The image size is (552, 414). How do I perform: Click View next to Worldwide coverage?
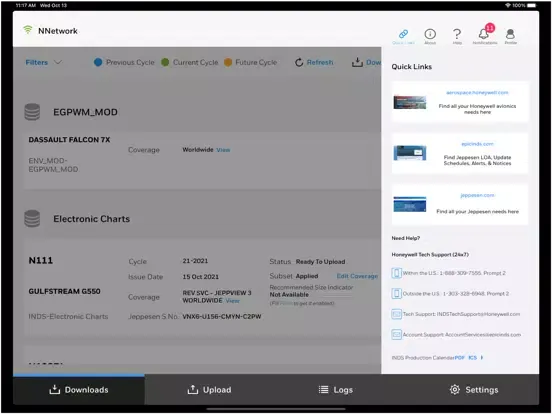pos(223,150)
